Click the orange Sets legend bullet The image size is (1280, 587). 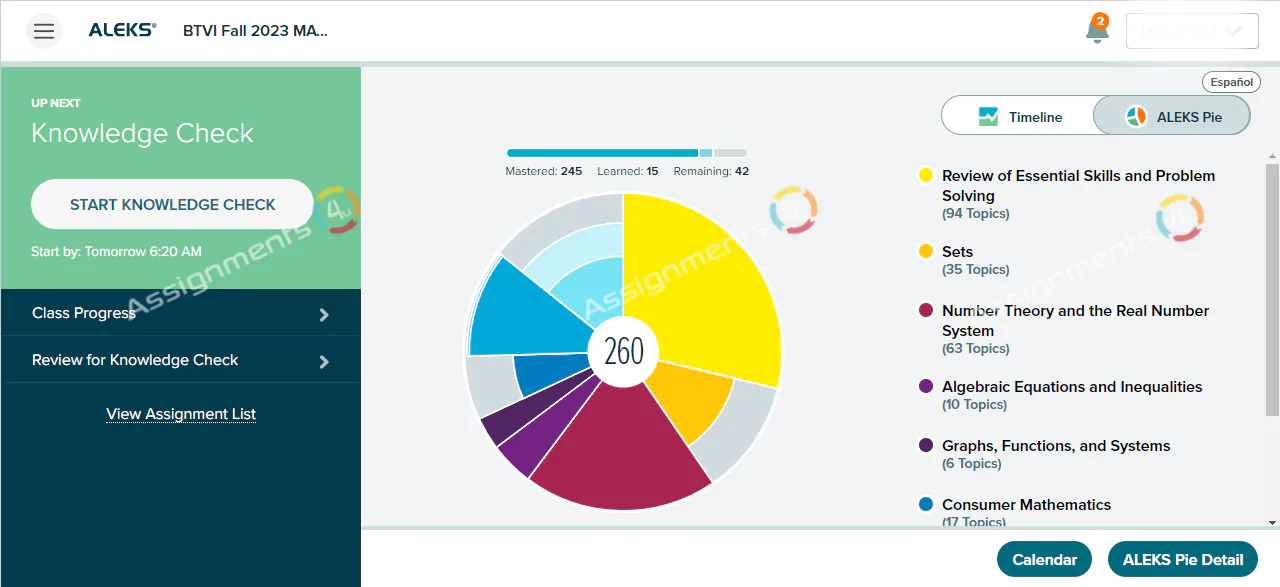click(926, 252)
